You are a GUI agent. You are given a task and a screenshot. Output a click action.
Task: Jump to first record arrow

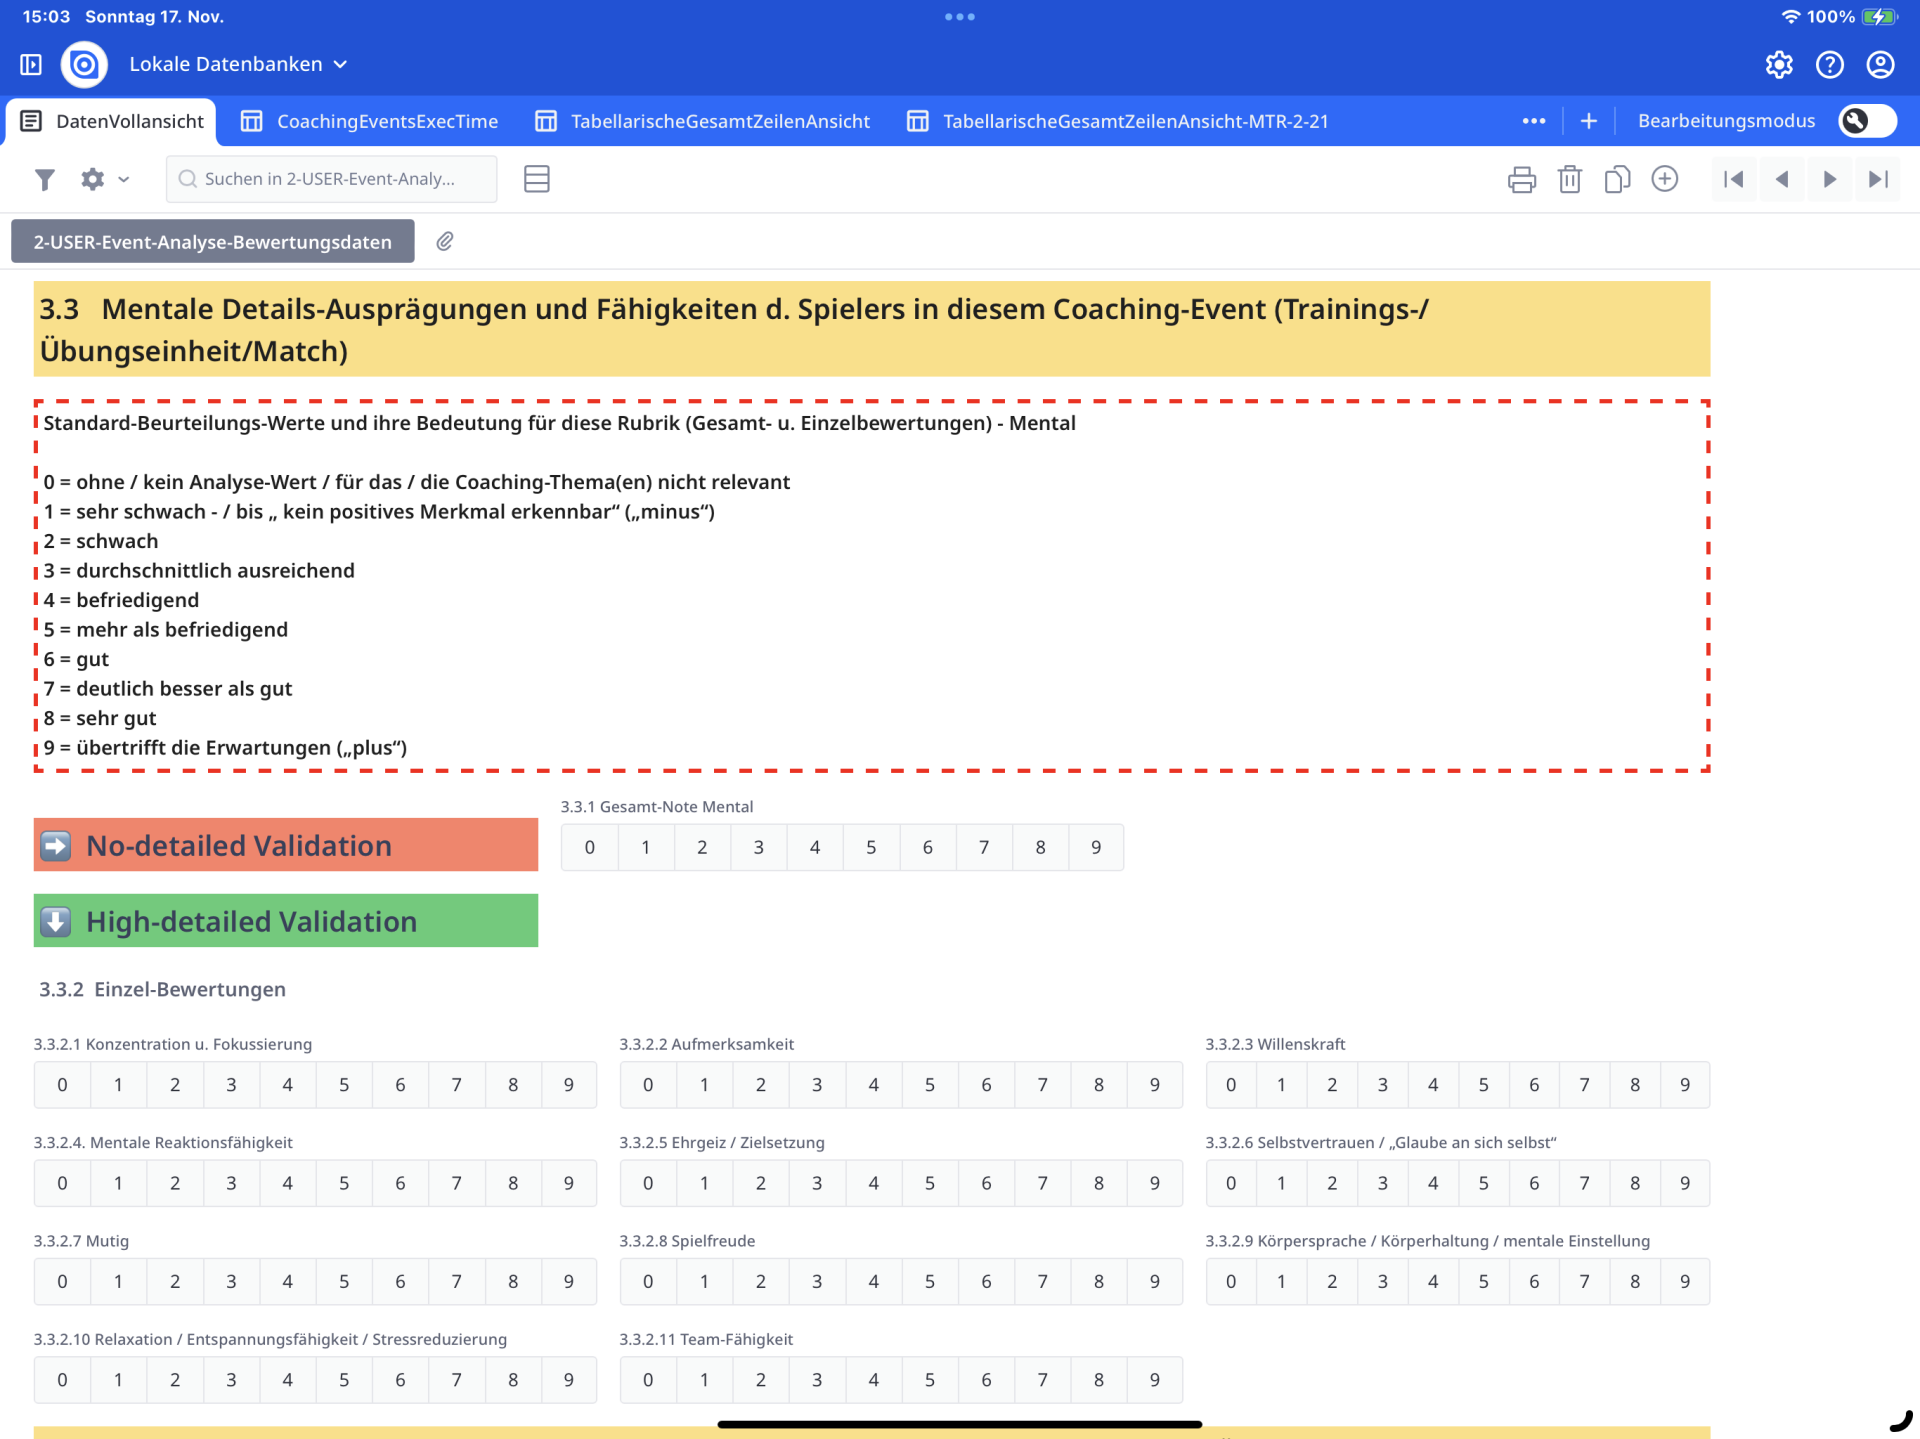[x=1734, y=179]
